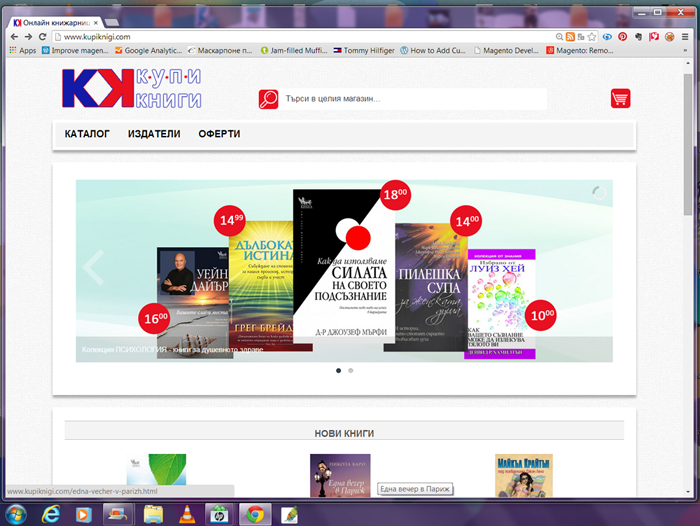
Task: Click the Уейн Дайър book cover
Action: tap(193, 303)
